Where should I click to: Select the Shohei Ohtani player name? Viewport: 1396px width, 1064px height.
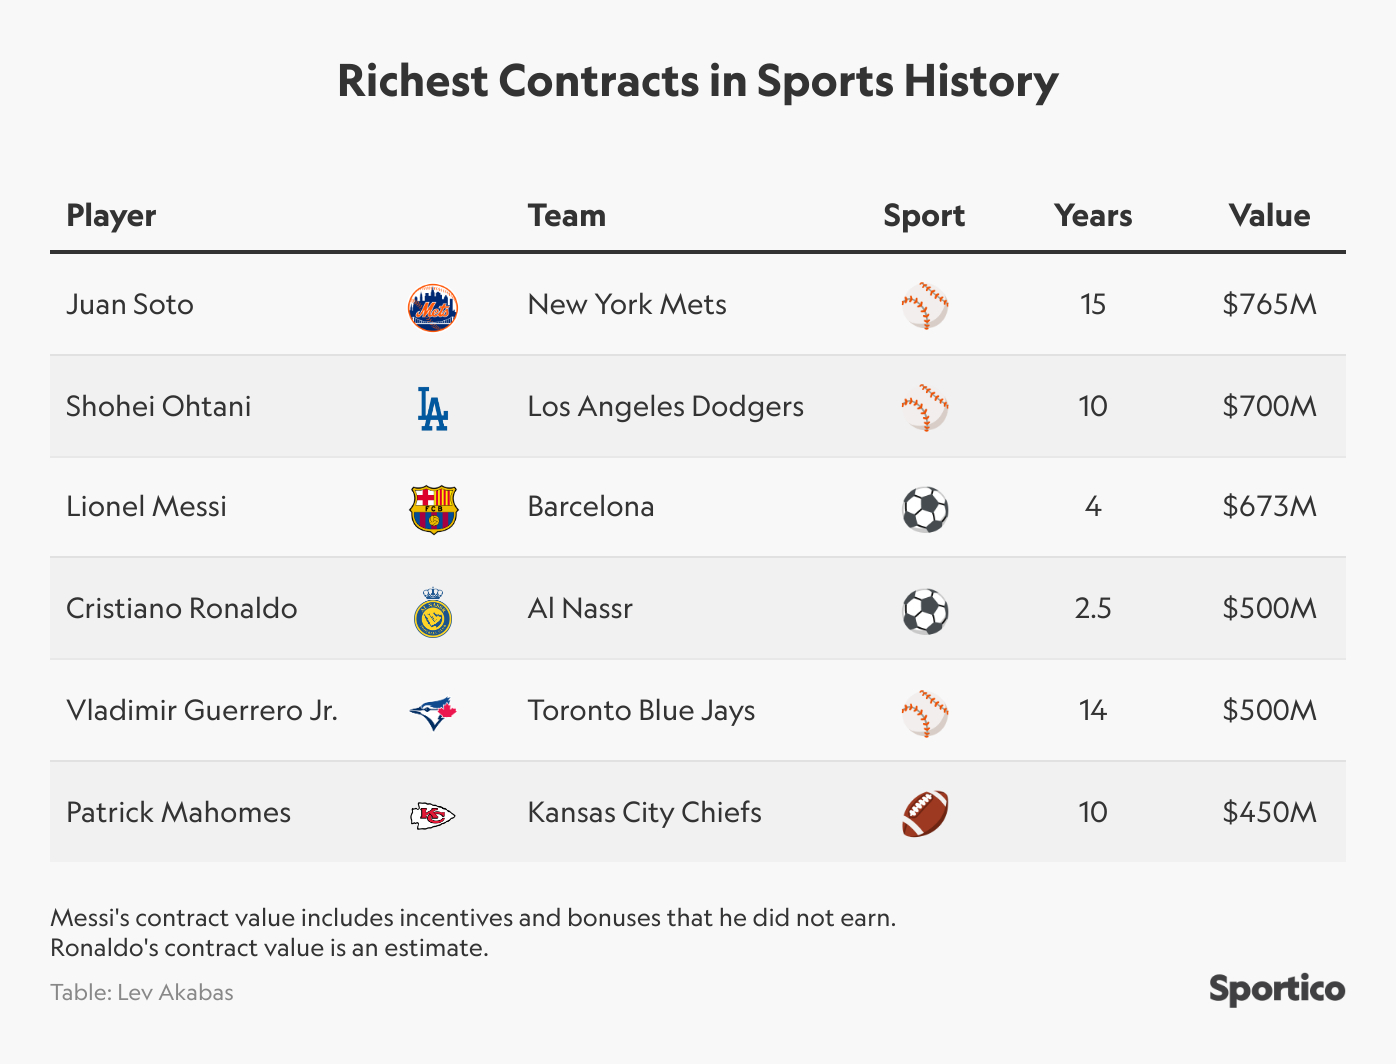tap(158, 407)
